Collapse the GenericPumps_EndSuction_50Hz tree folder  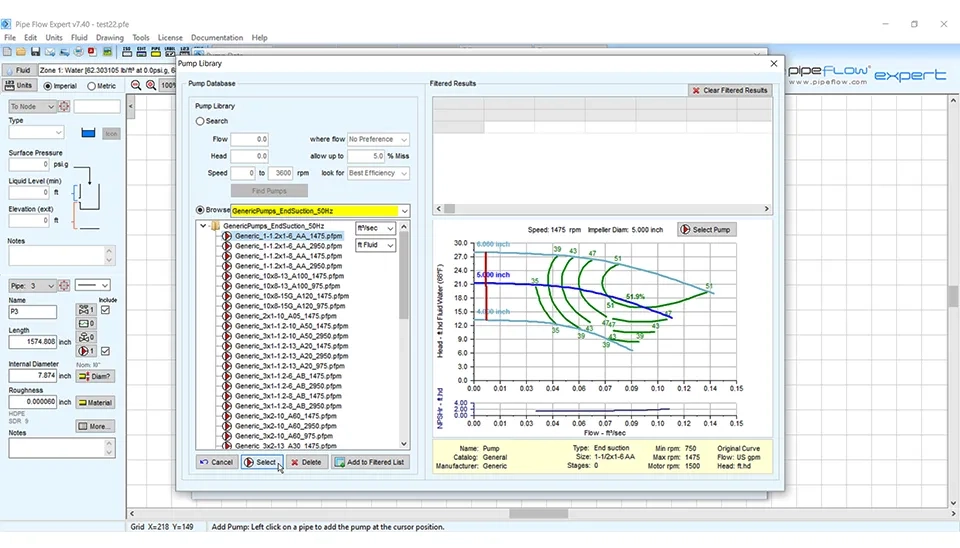click(x=203, y=226)
